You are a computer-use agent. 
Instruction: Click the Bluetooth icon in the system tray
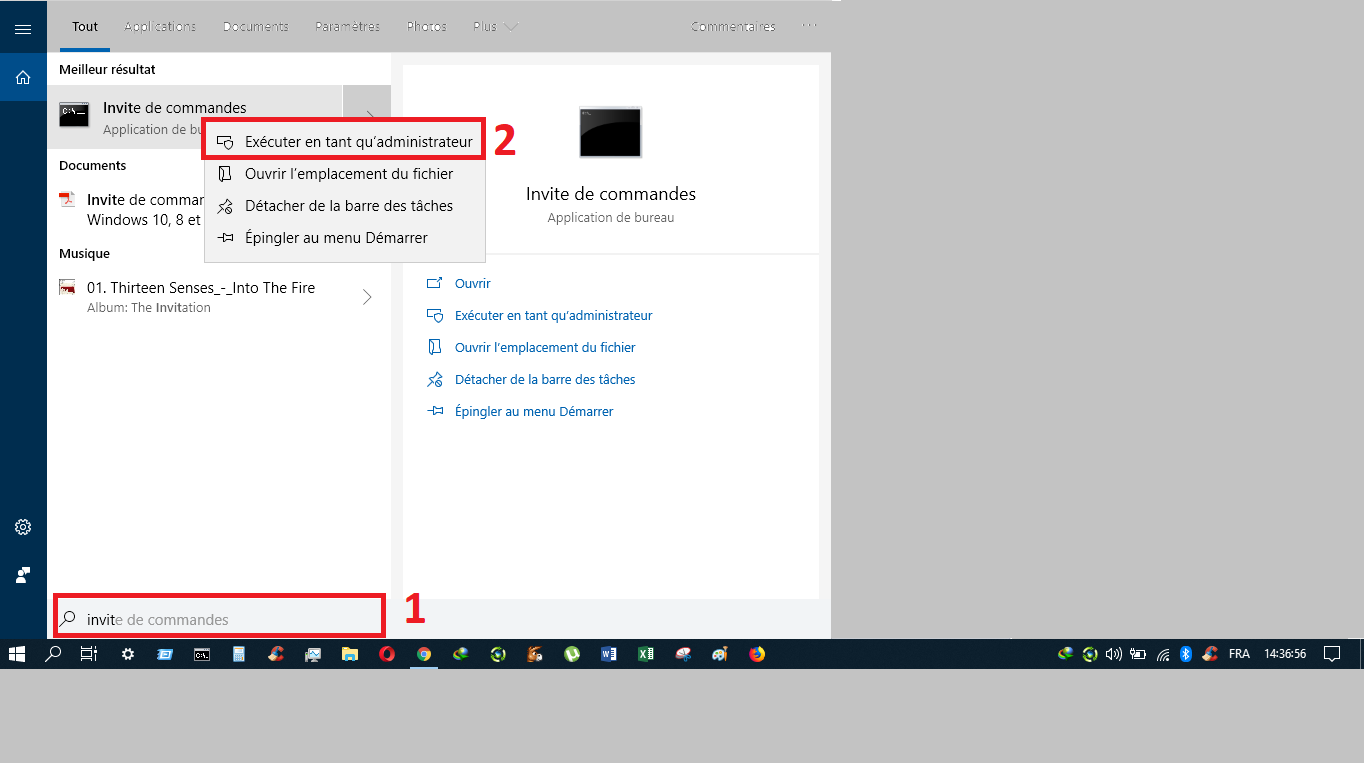coord(1186,654)
